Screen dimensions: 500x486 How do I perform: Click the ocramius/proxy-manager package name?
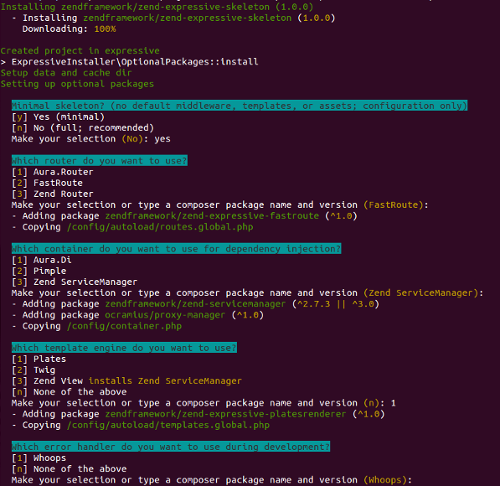(x=165, y=315)
